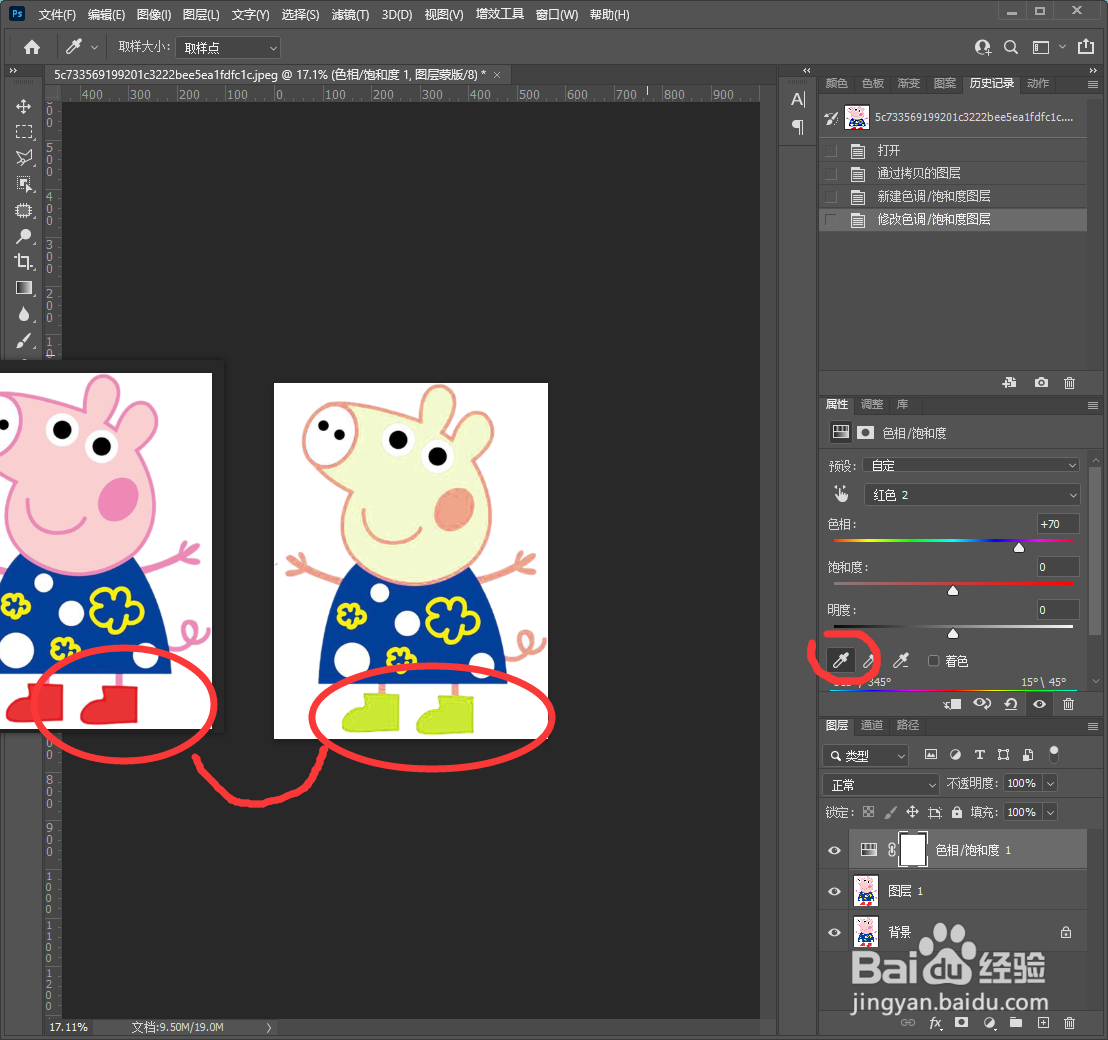Create a new history snapshot camera icon

tap(1042, 383)
